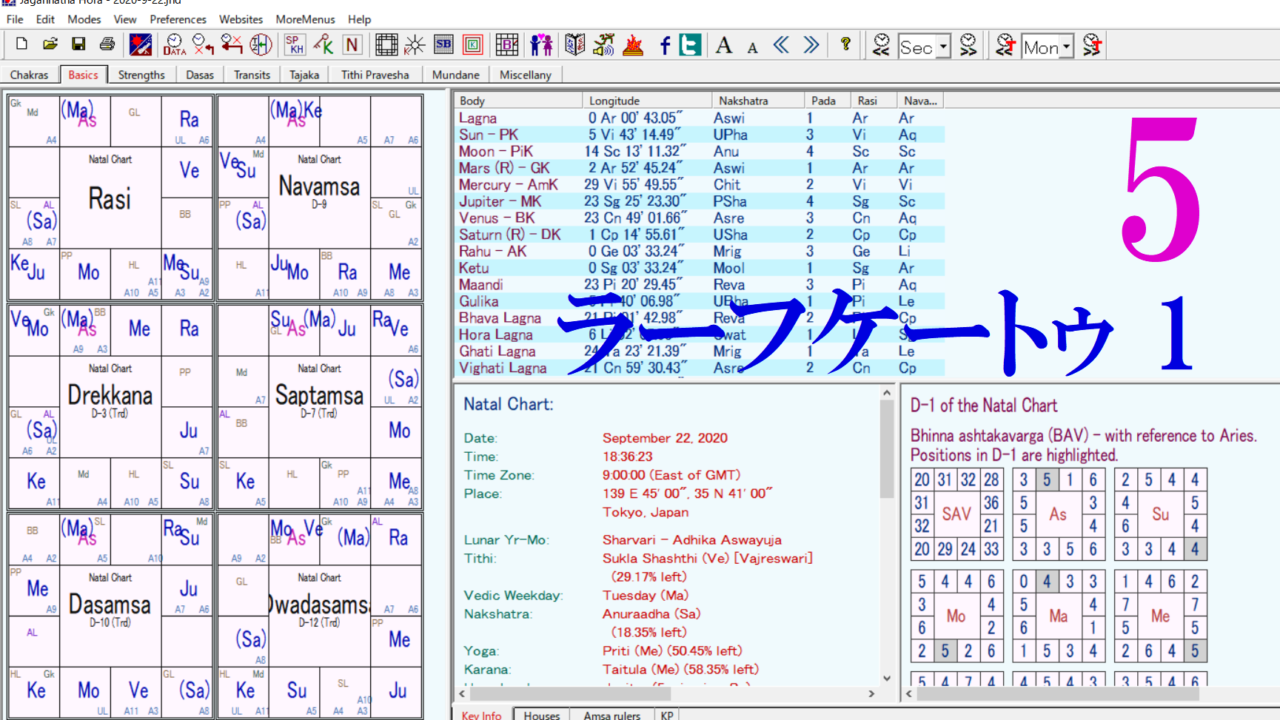Image resolution: width=1280 pixels, height=720 pixels.
Task: Open the Mon transit unit dropdown
Action: coord(1066,47)
